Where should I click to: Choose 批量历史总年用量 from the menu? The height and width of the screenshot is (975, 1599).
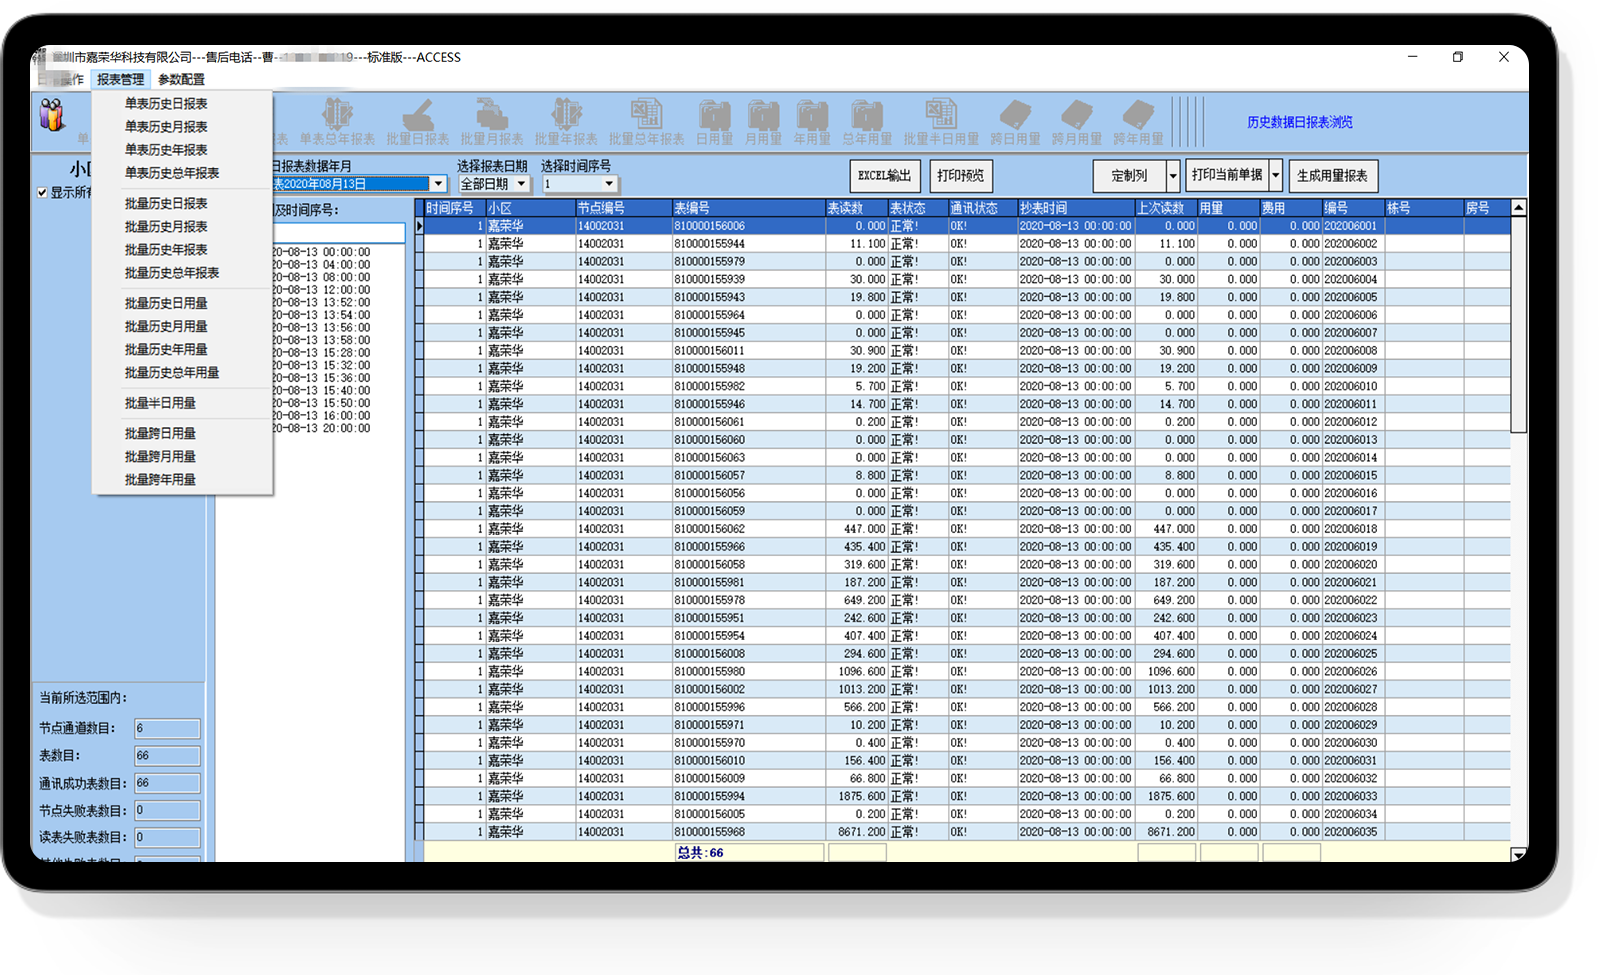(172, 373)
